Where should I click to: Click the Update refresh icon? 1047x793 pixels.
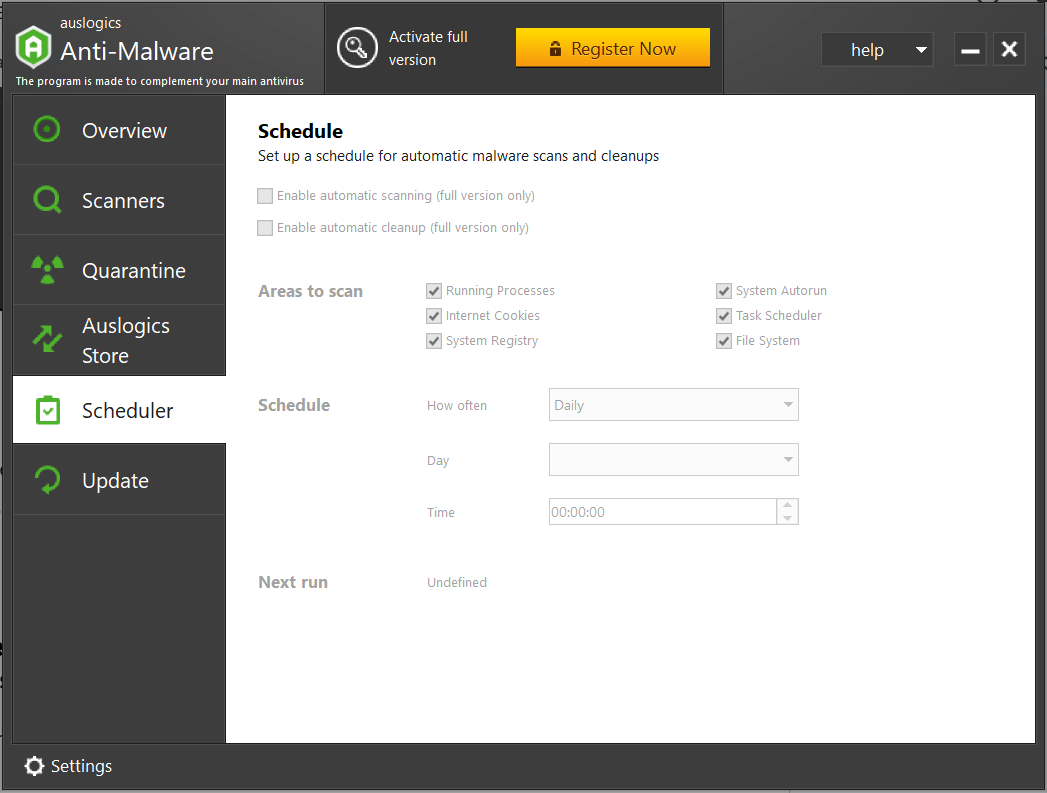tap(47, 480)
